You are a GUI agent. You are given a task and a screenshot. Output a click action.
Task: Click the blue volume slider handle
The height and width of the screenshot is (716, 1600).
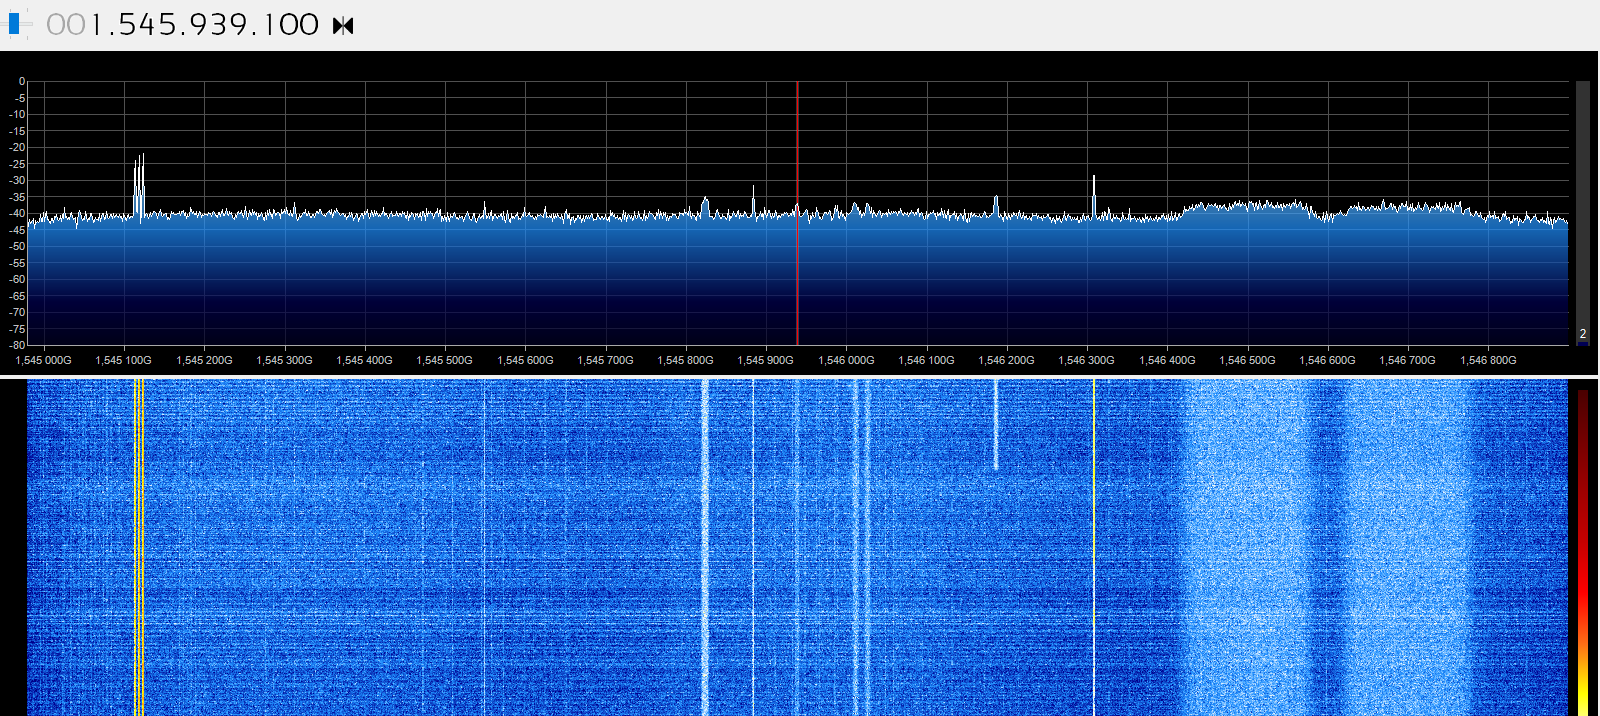[14, 24]
